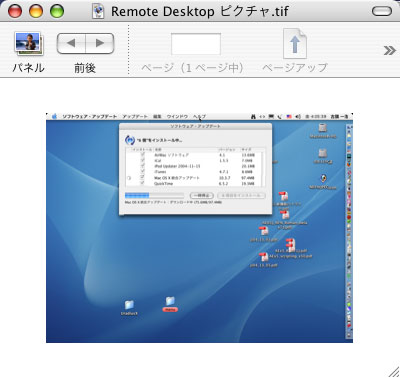Toggle toolbar with title bar pill button

point(382,11)
